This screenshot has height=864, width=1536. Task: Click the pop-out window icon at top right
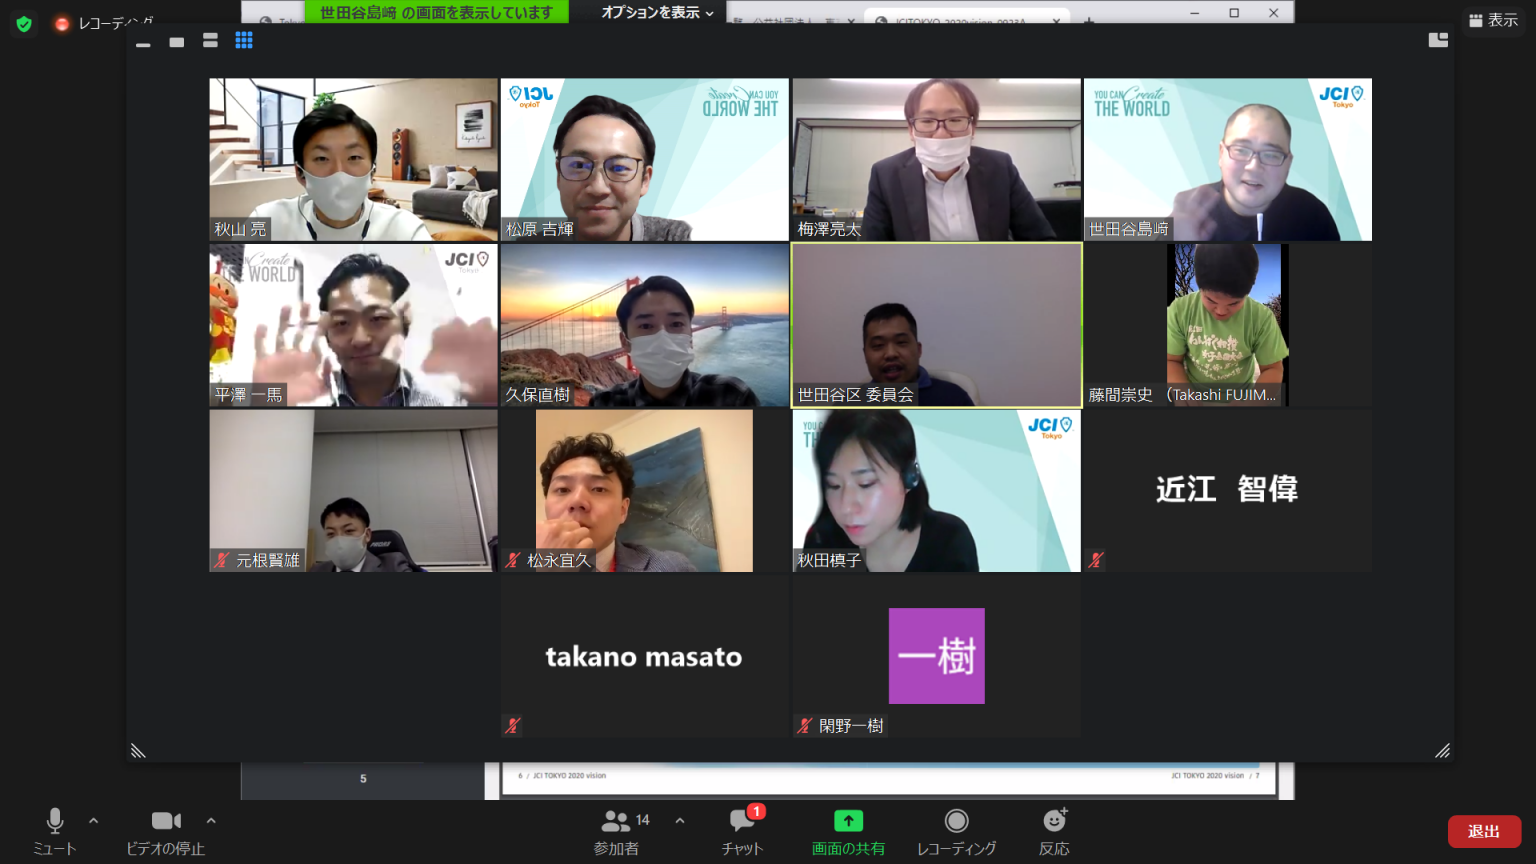coord(1438,40)
